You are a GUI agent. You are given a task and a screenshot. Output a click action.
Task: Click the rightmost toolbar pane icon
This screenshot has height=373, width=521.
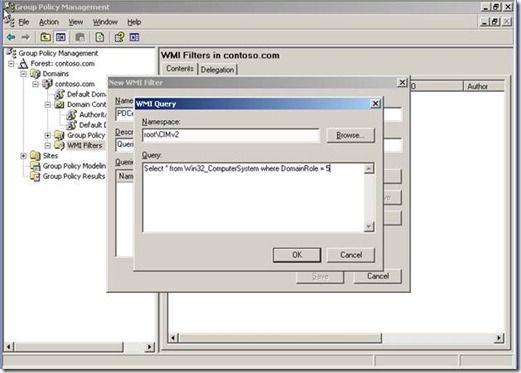[x=134, y=37]
